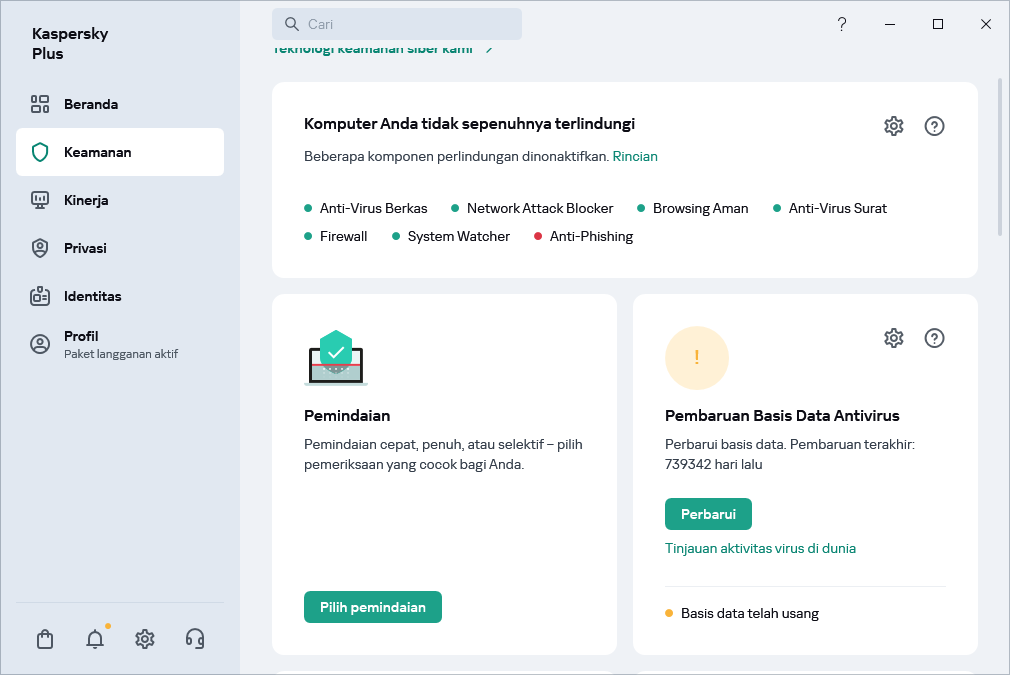
Task: Open settings gear on protection status card
Action: pos(893,125)
